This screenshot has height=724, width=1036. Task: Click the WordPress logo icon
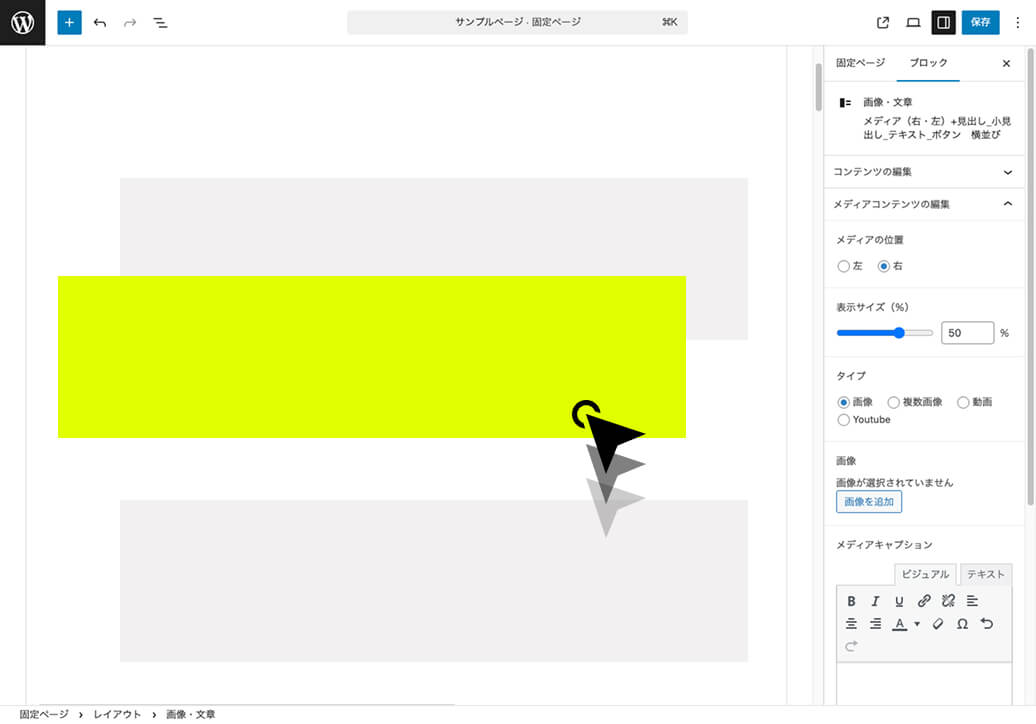(22, 22)
